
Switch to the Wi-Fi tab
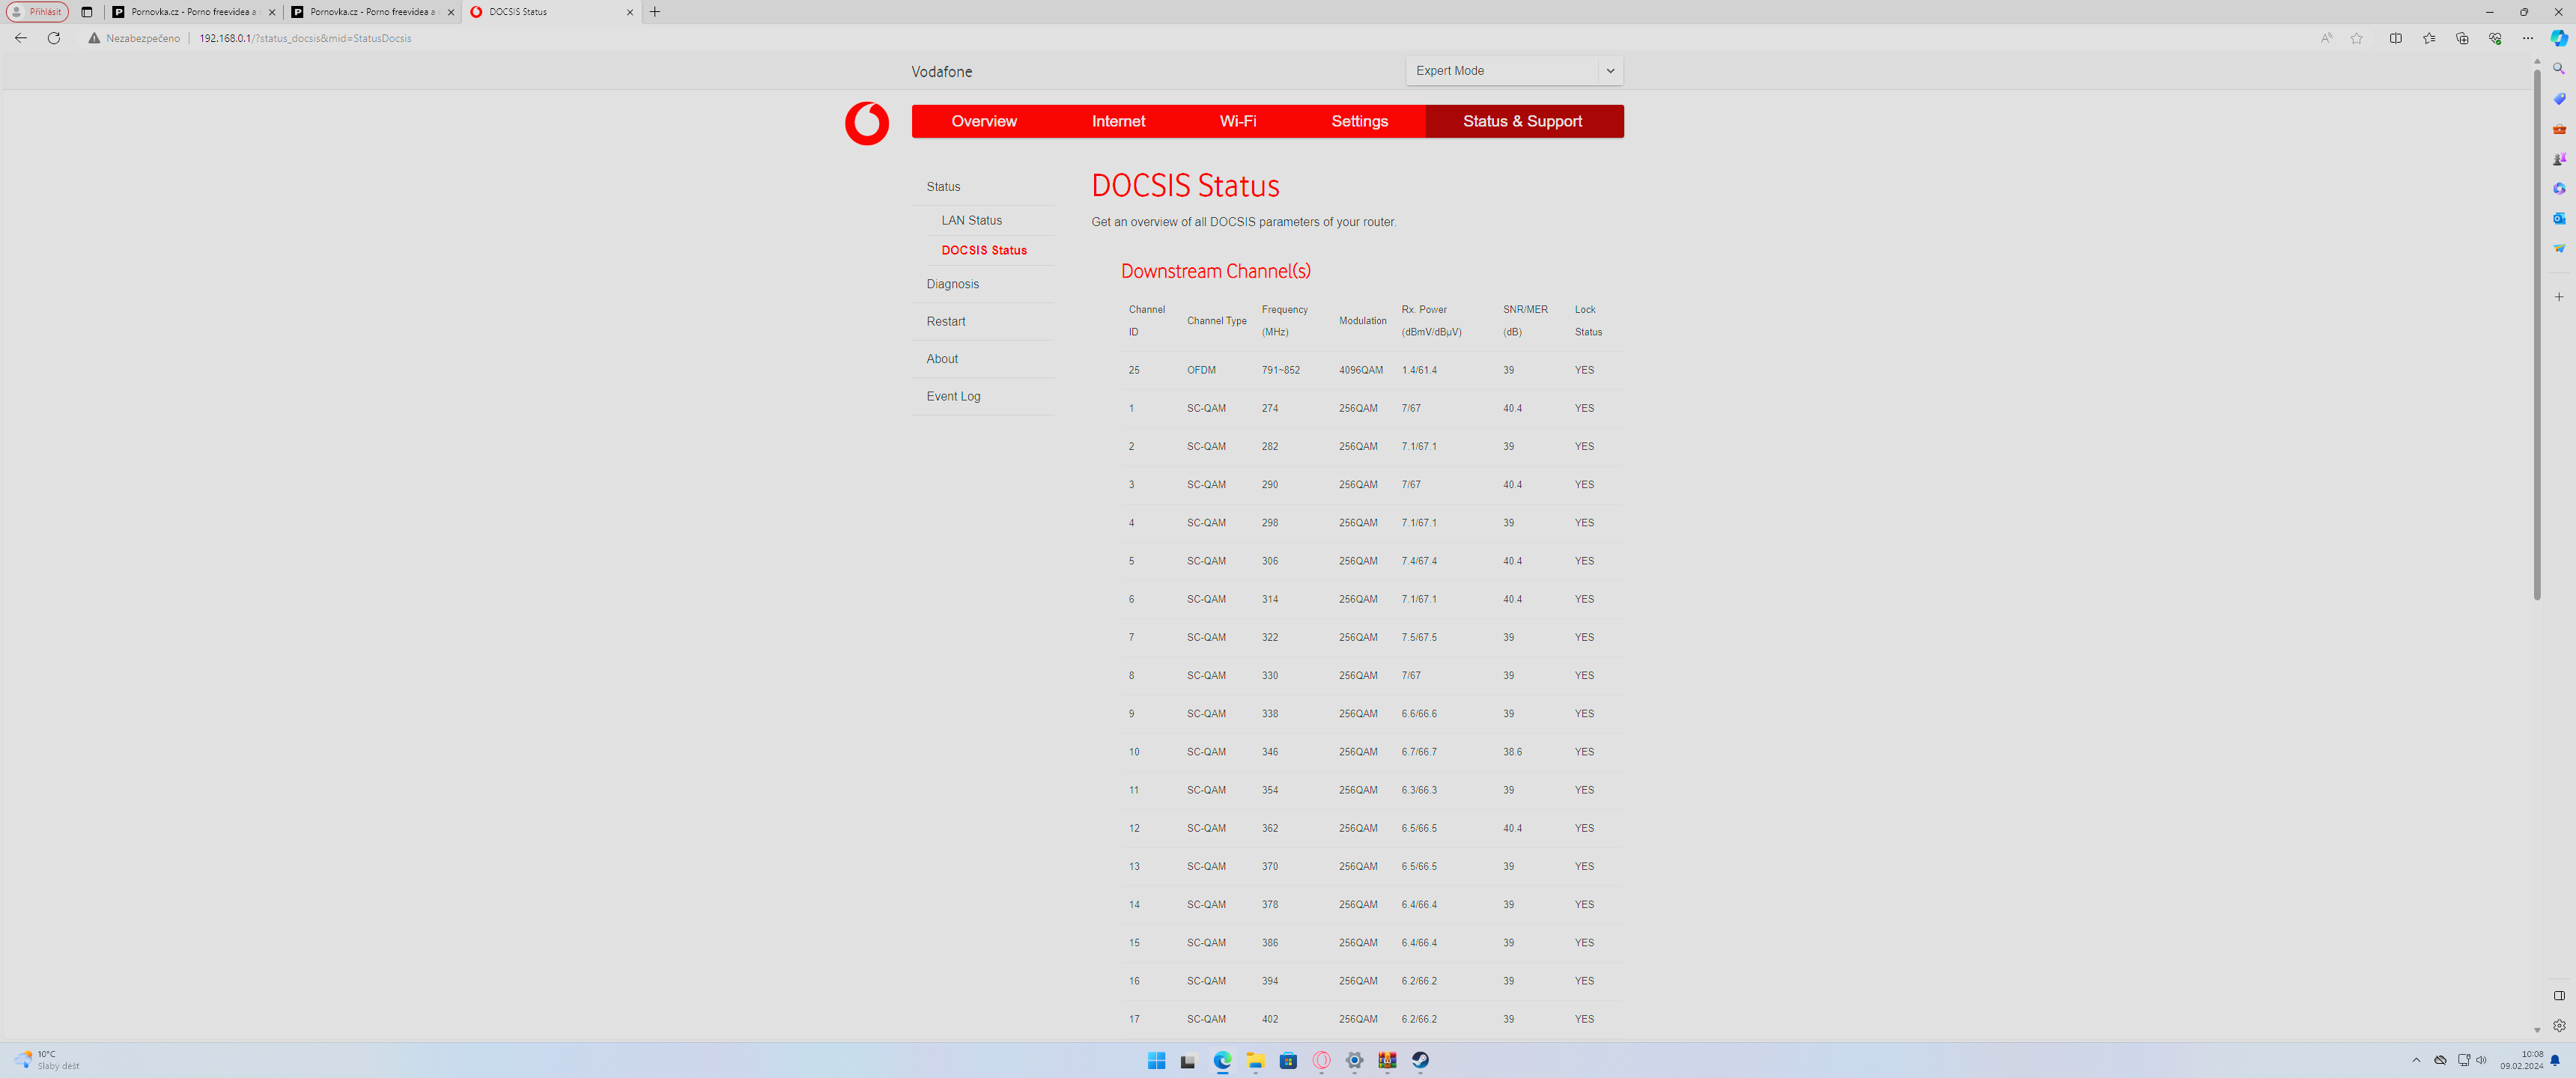pyautogui.click(x=1237, y=121)
